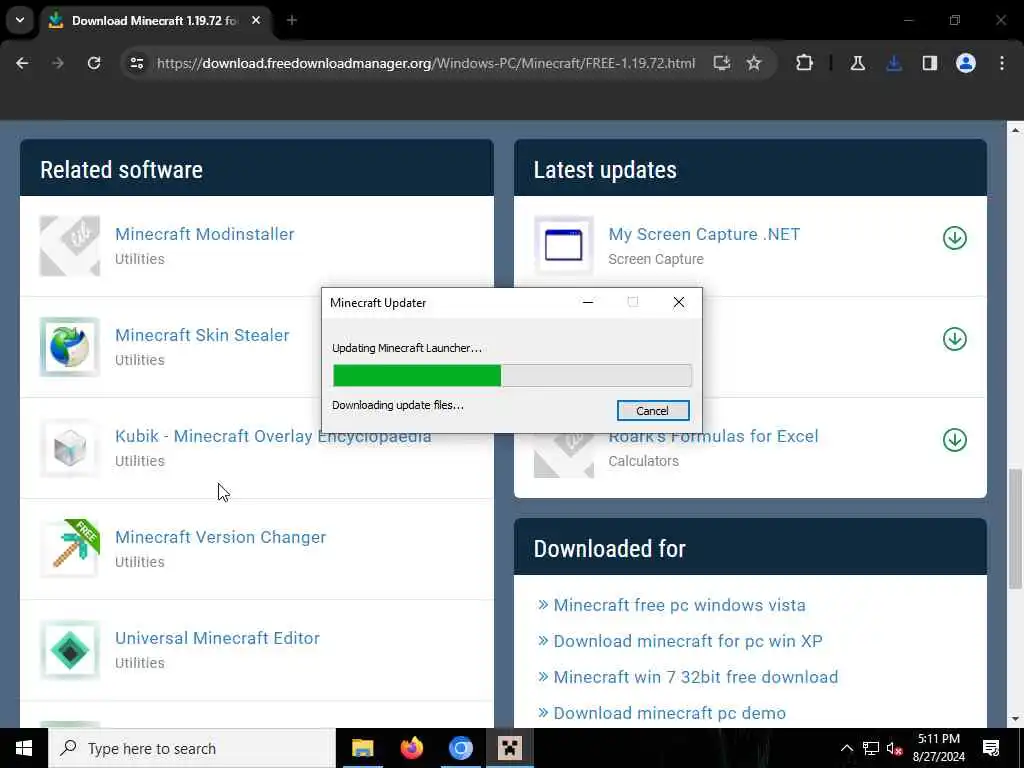1024x768 pixels.
Task: Cancel the Minecraft Updater download
Action: (x=652, y=411)
